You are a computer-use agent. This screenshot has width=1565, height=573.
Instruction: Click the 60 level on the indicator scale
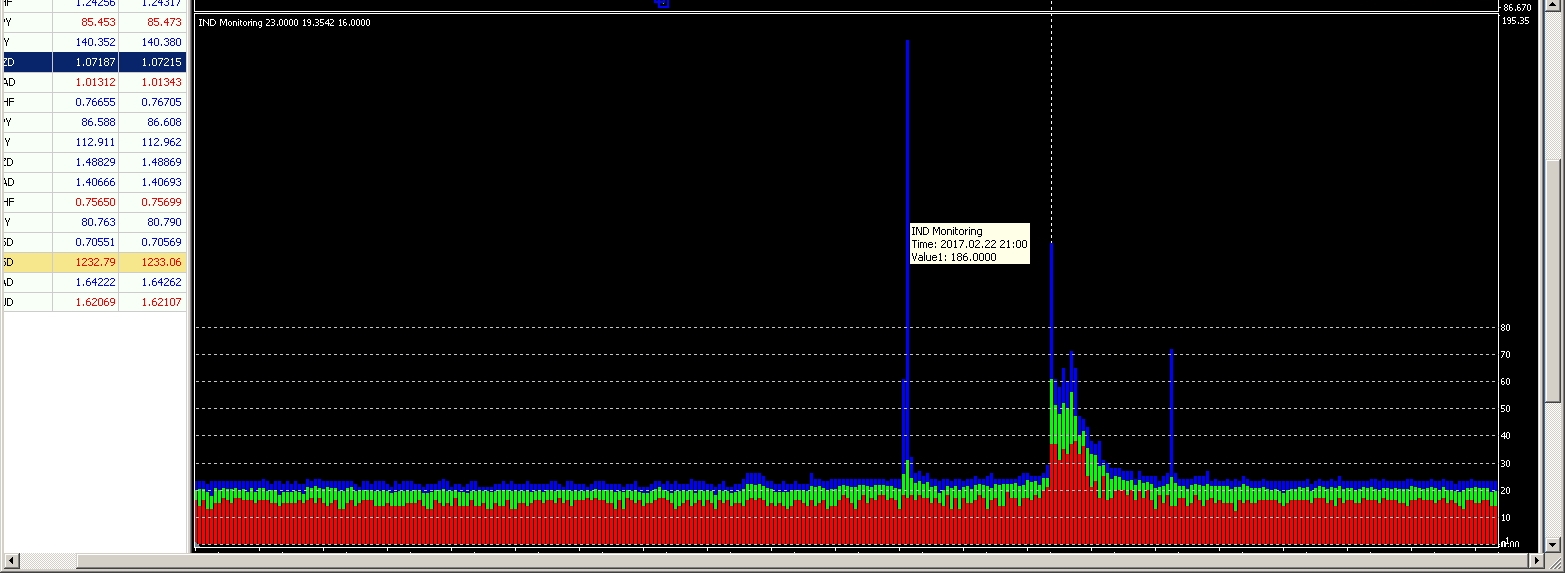[1506, 382]
